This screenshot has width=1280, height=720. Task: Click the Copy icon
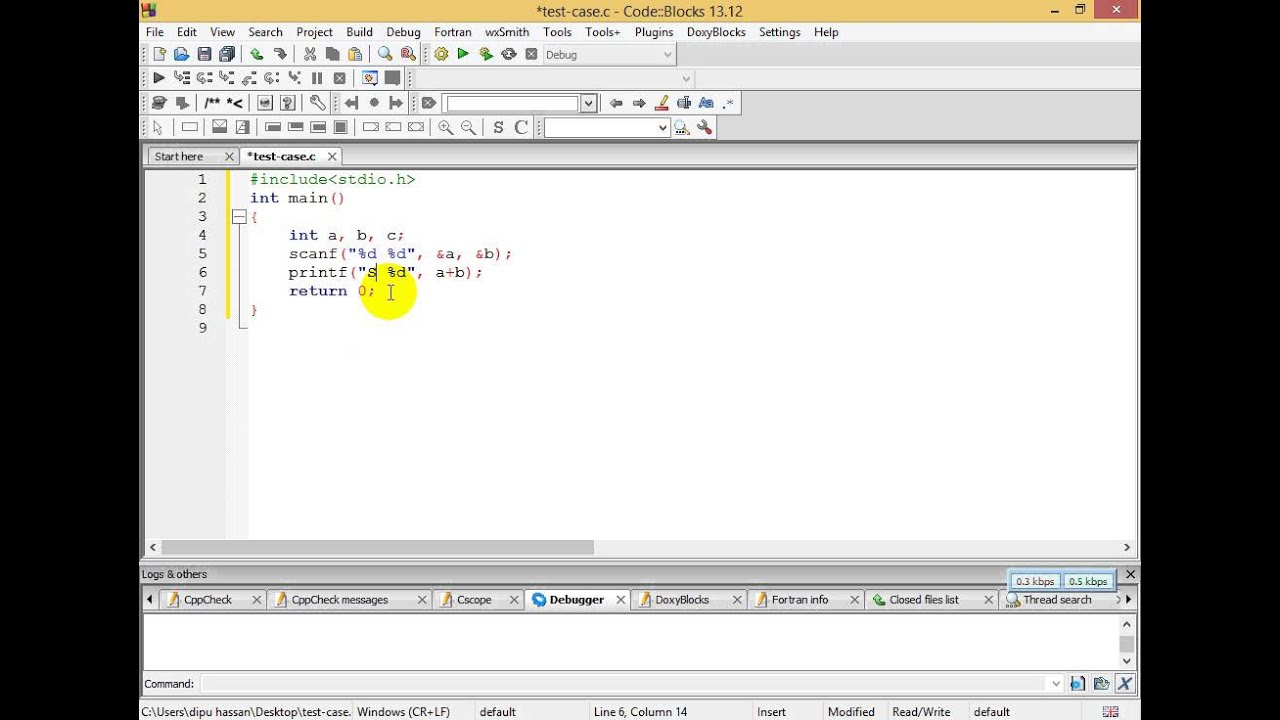coord(332,54)
